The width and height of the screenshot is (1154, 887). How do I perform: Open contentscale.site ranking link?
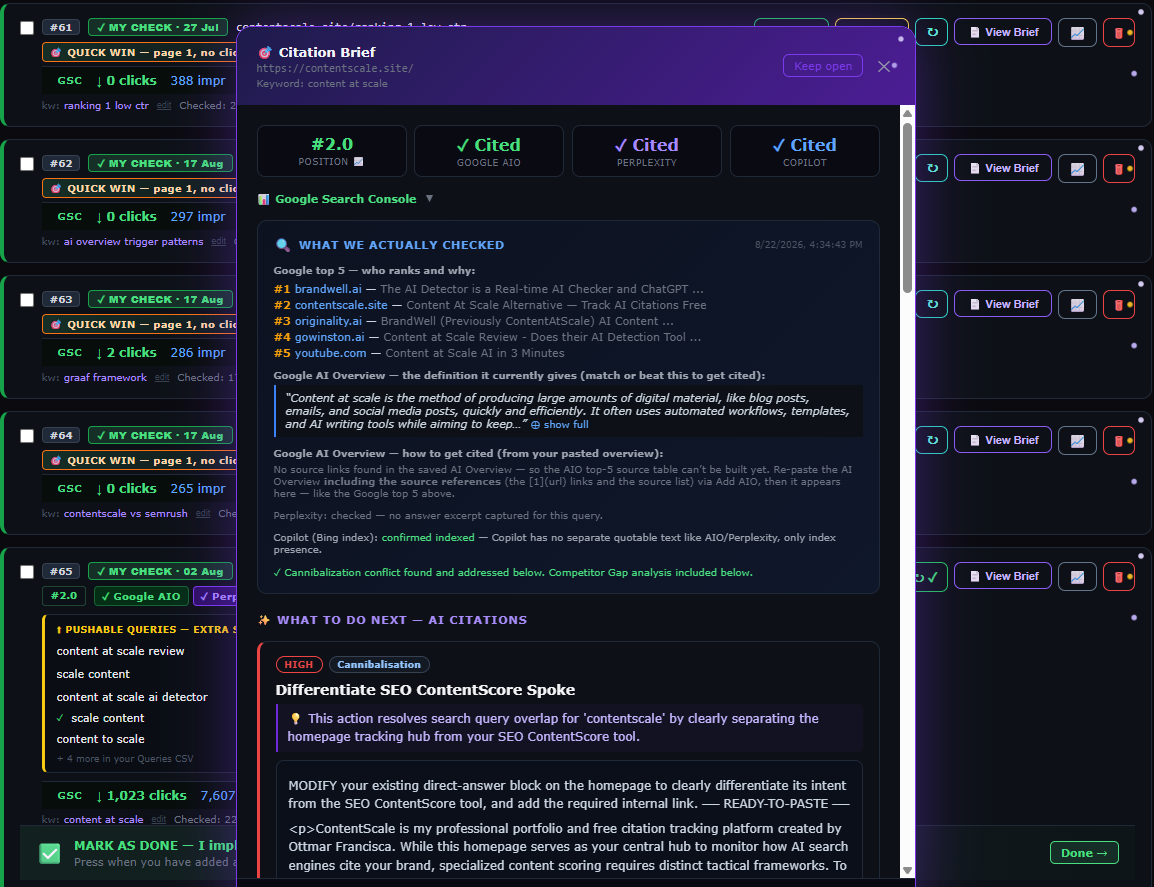(341, 305)
